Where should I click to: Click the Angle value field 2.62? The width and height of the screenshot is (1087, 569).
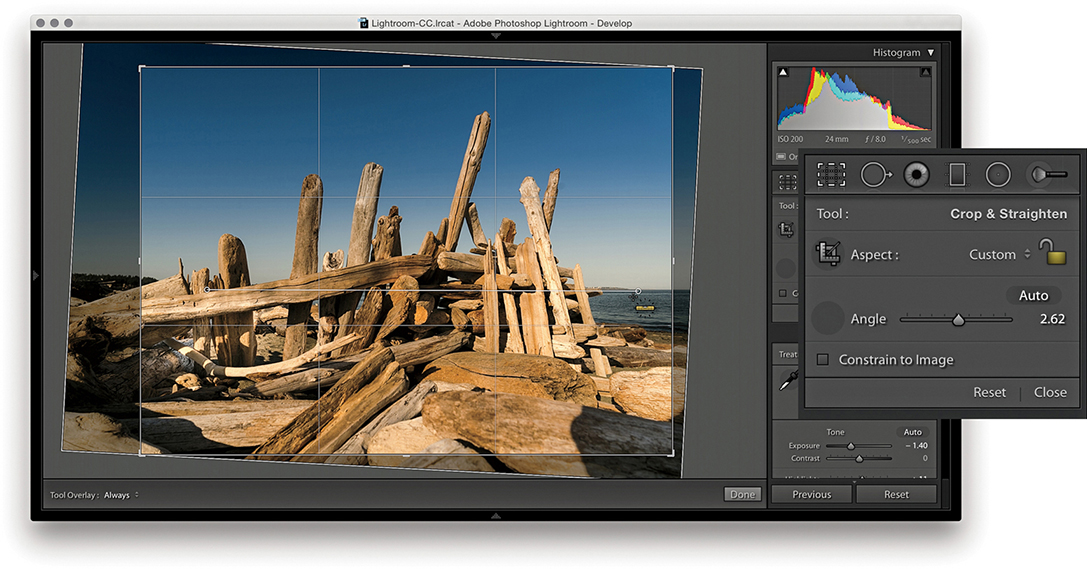1051,320
